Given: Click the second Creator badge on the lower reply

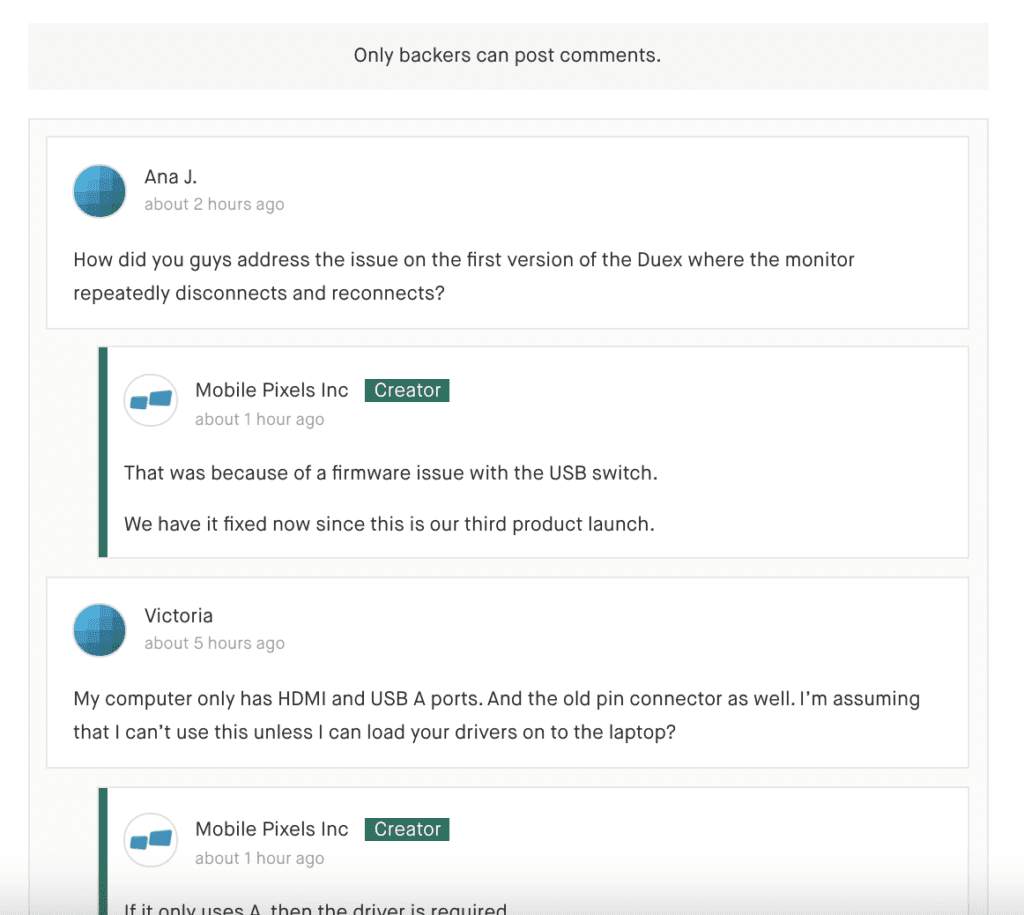Looking at the screenshot, I should click(x=406, y=829).
